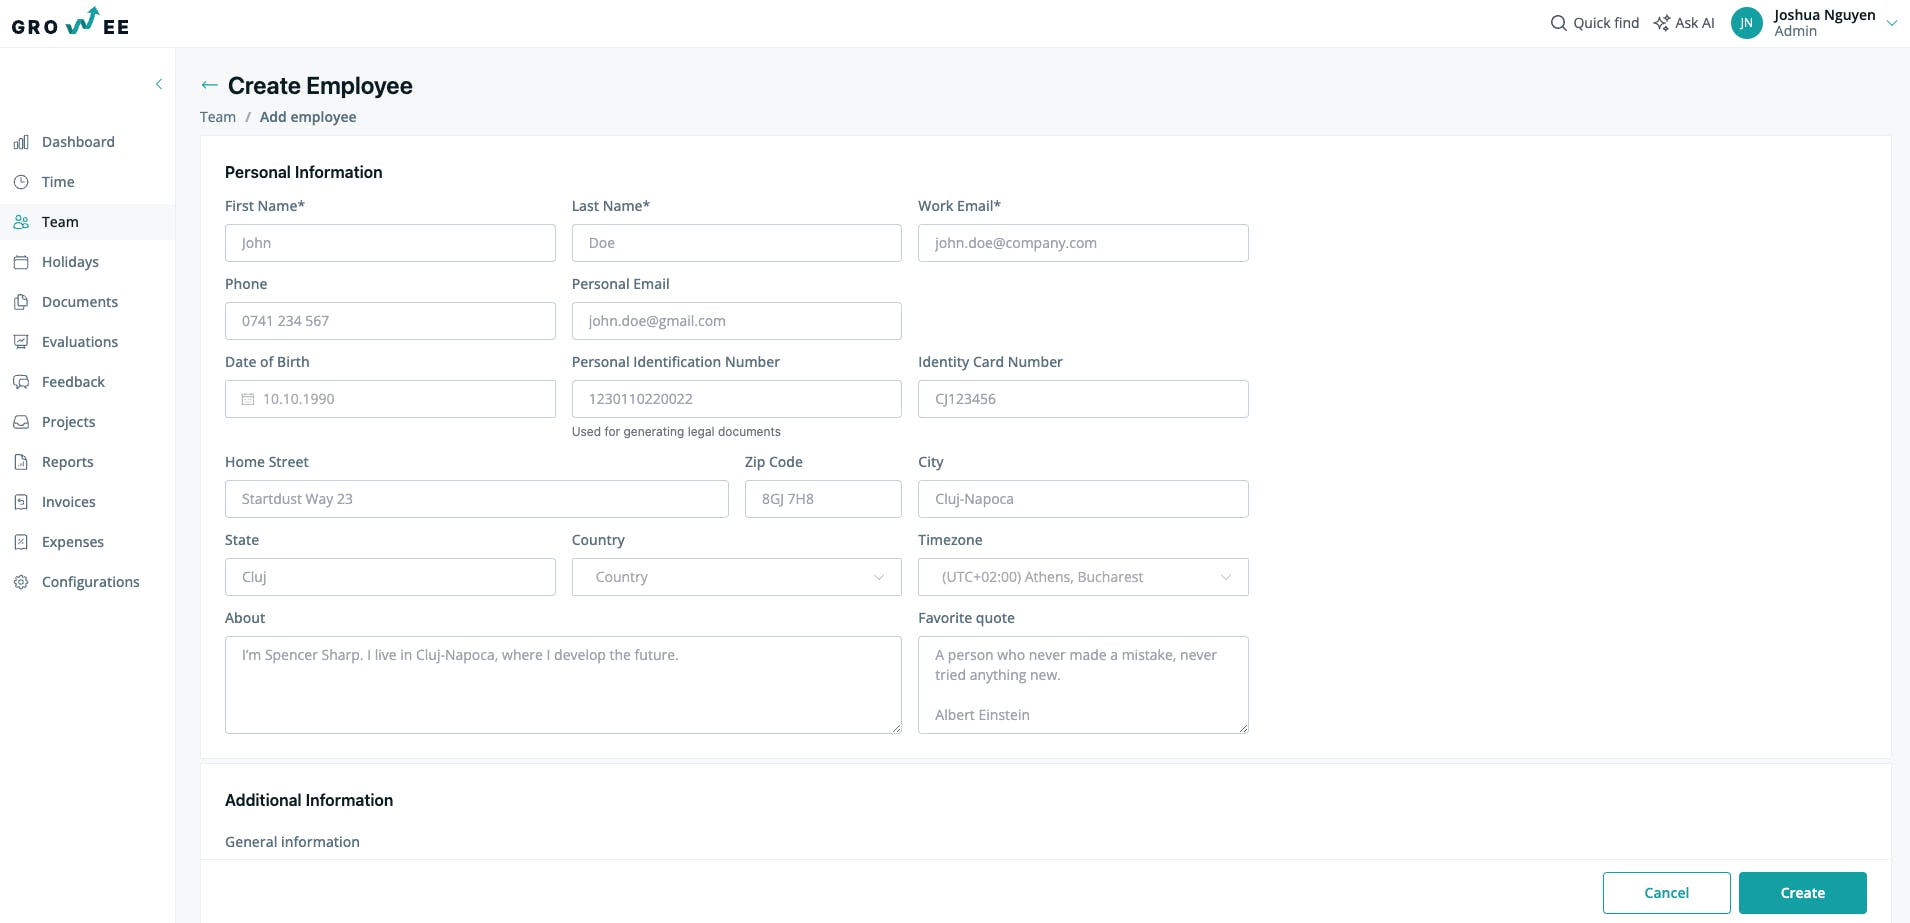Open Invoices section in sidebar
The image size is (1910, 923).
(69, 502)
